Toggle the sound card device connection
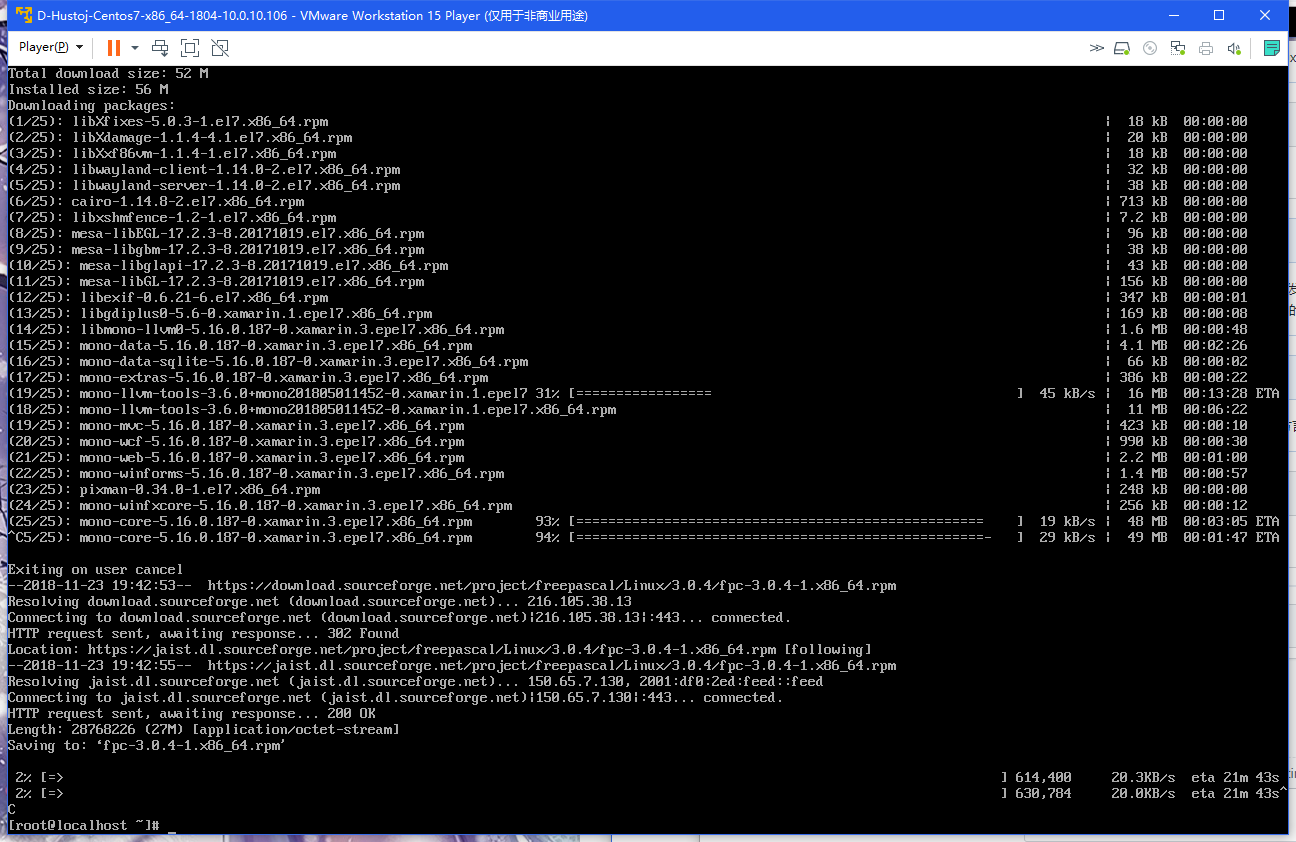Viewport: 1296px width, 842px height. pos(1234,47)
